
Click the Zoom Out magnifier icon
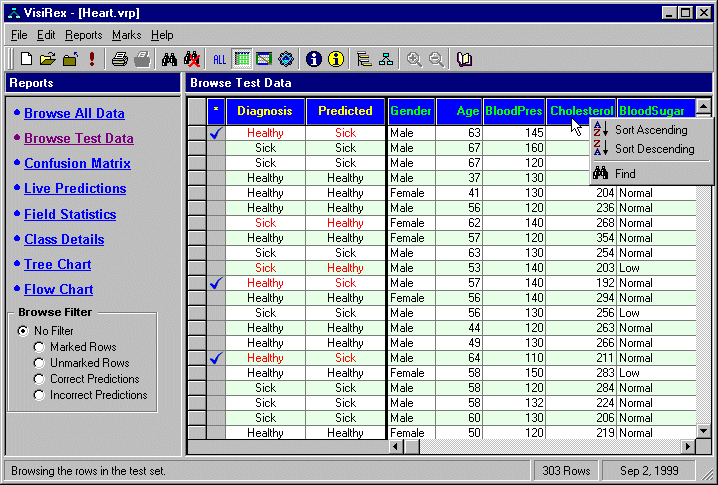436,59
